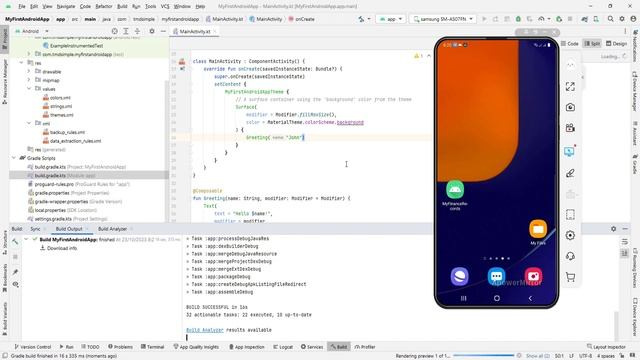Select the MainActivity.kt editor tab
The width and height of the screenshot is (640, 360).
click(195, 31)
